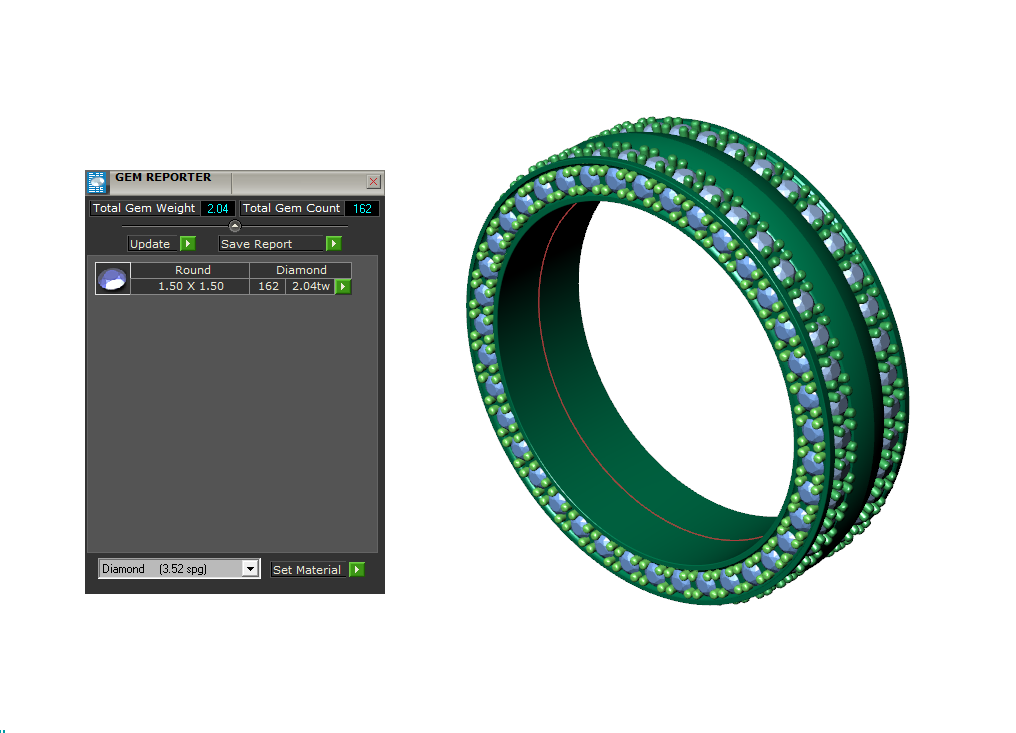Click the Gem Reporter title bar icon
This screenshot has height=733, width=1016.
[97, 182]
